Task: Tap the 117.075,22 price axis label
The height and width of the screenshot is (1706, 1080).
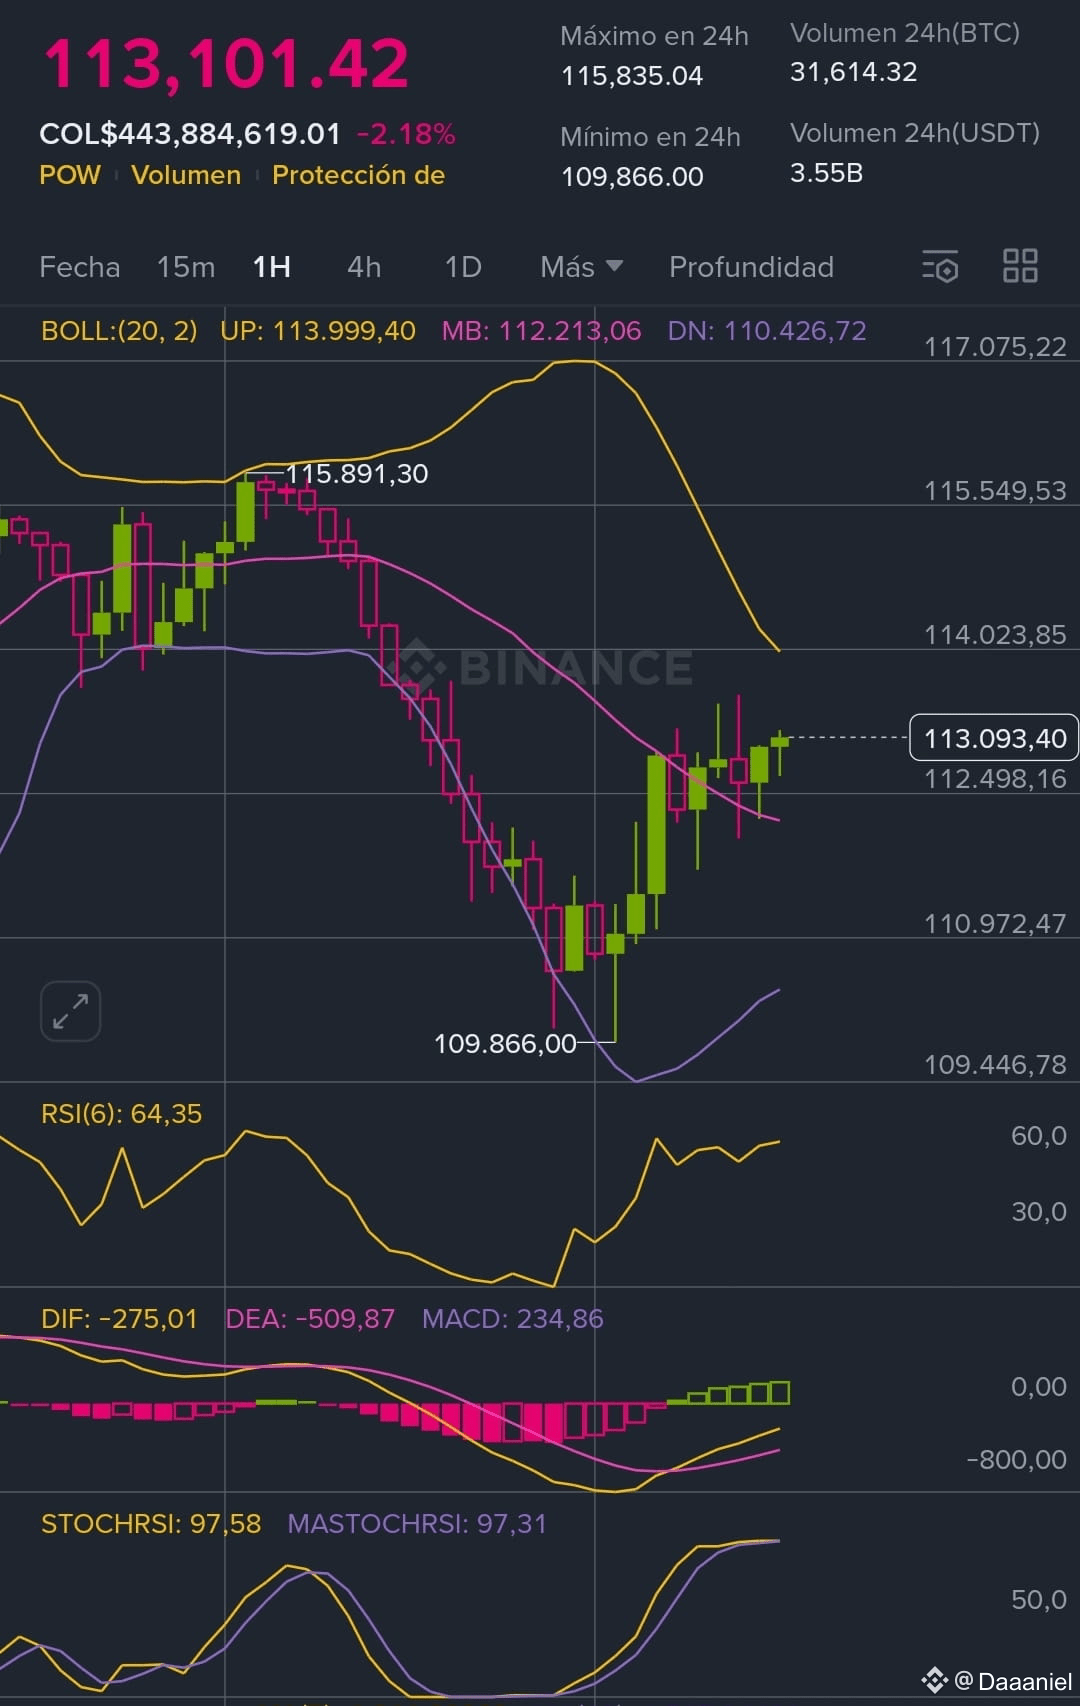Action: point(995,347)
